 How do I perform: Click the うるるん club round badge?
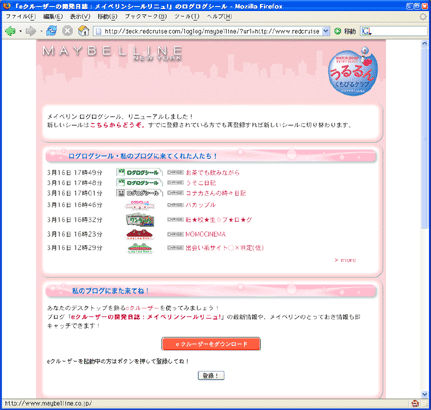(353, 71)
